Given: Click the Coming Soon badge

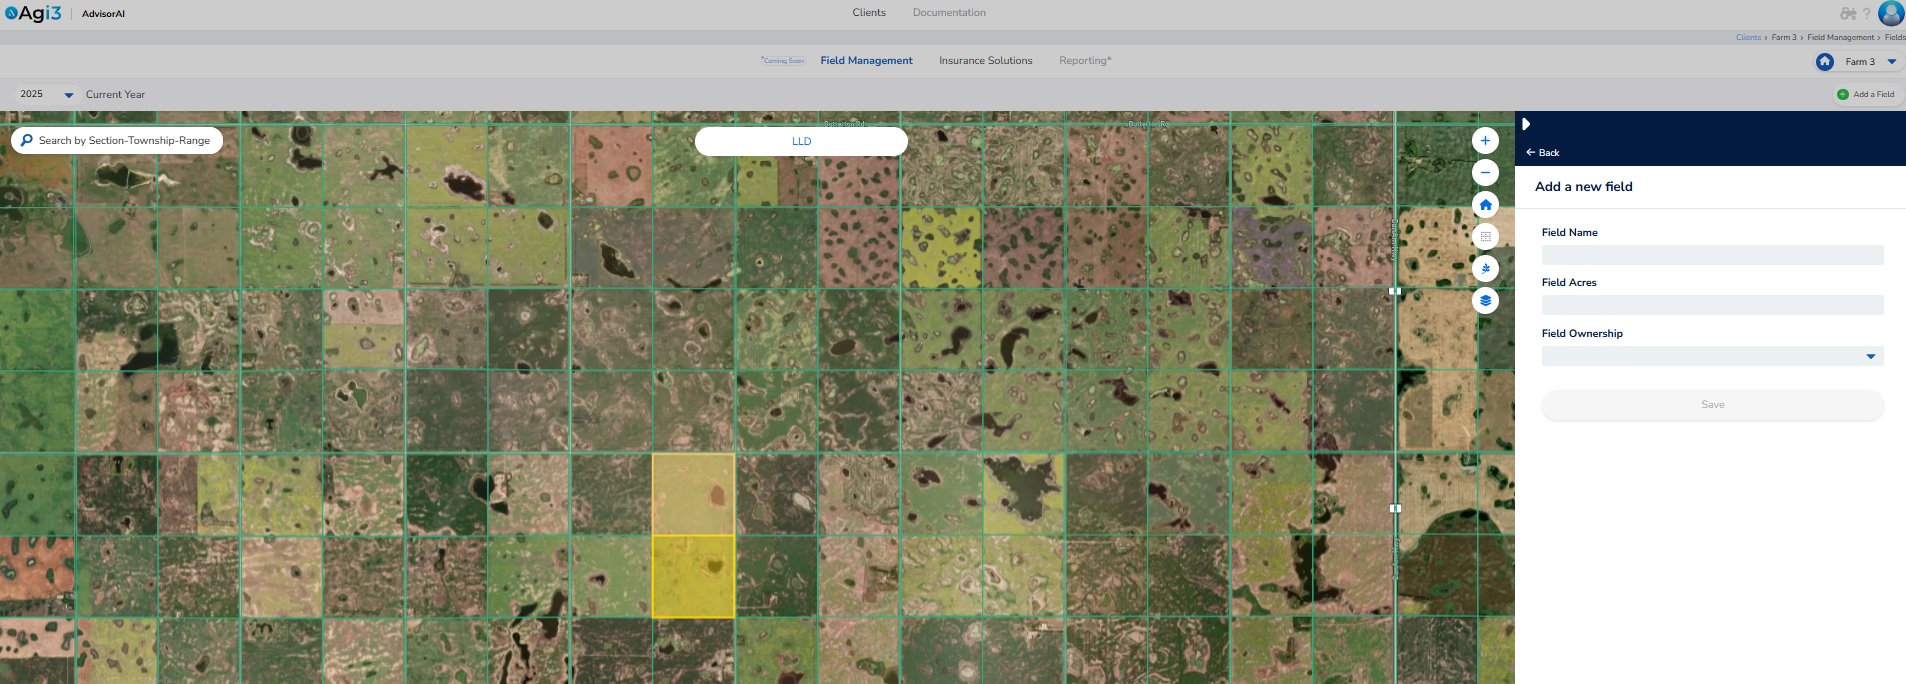Looking at the screenshot, I should click(x=783, y=61).
